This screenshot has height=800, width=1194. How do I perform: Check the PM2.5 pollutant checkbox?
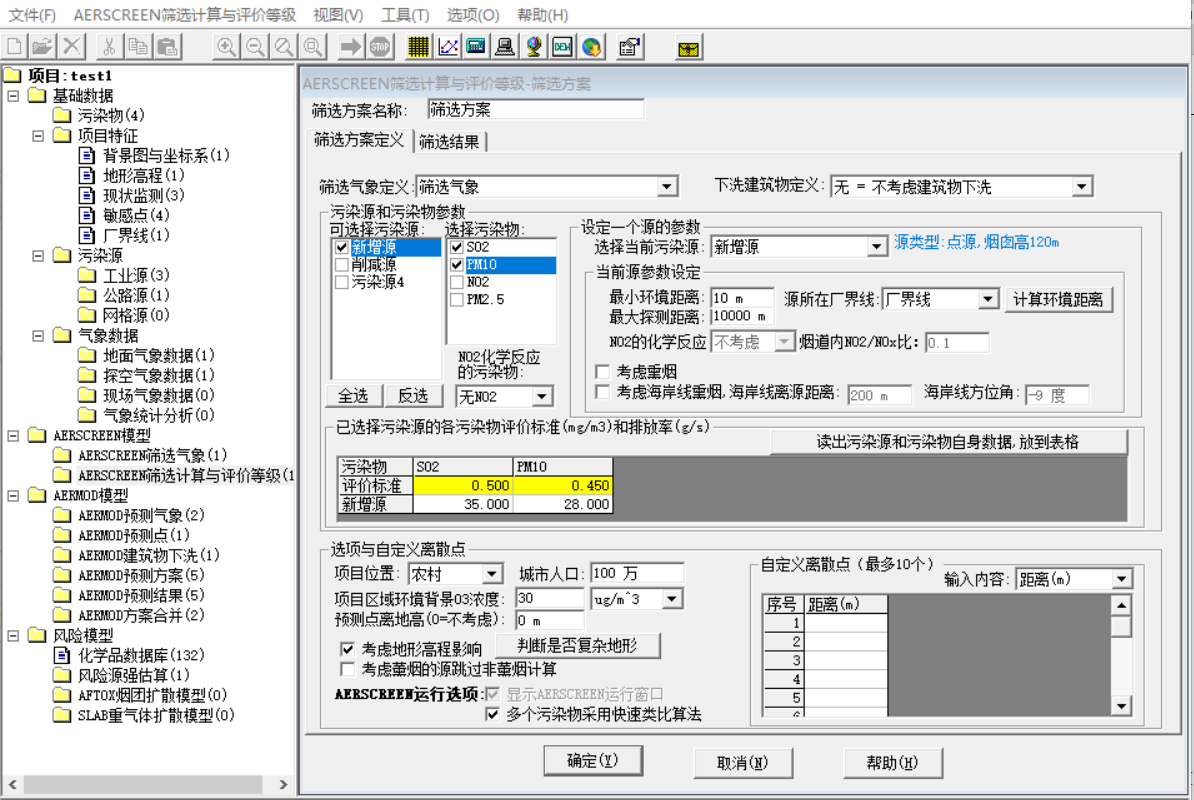pos(457,300)
